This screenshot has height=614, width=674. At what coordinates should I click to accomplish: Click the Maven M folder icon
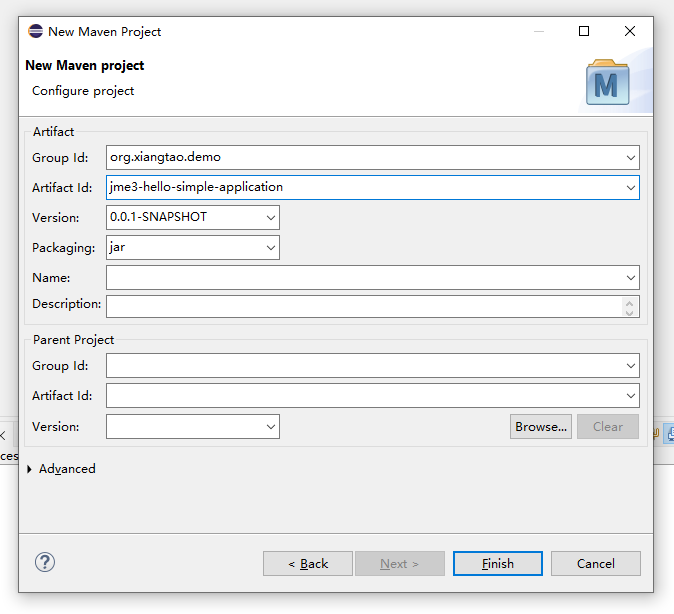607,83
